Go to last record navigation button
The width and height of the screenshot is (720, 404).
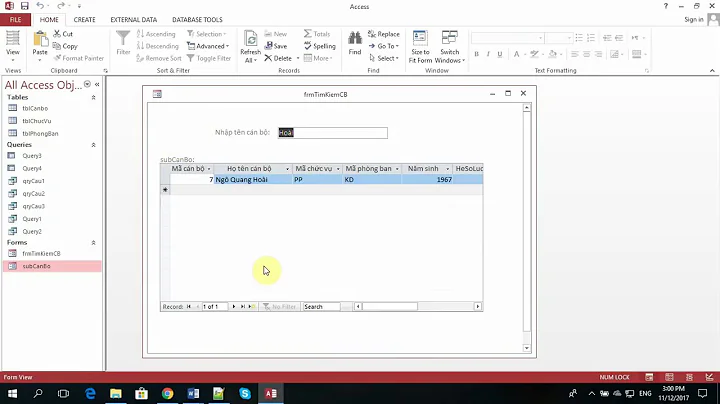point(242,307)
